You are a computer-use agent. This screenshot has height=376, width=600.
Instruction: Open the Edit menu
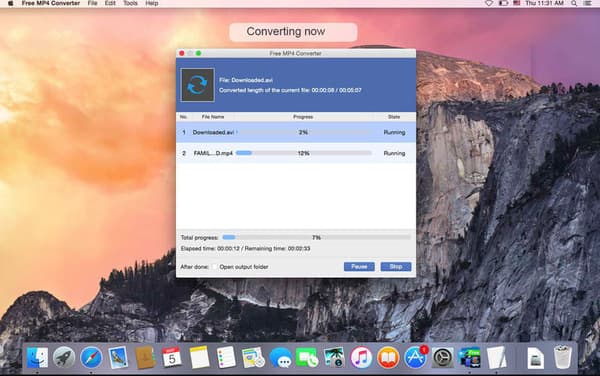(110, 3)
